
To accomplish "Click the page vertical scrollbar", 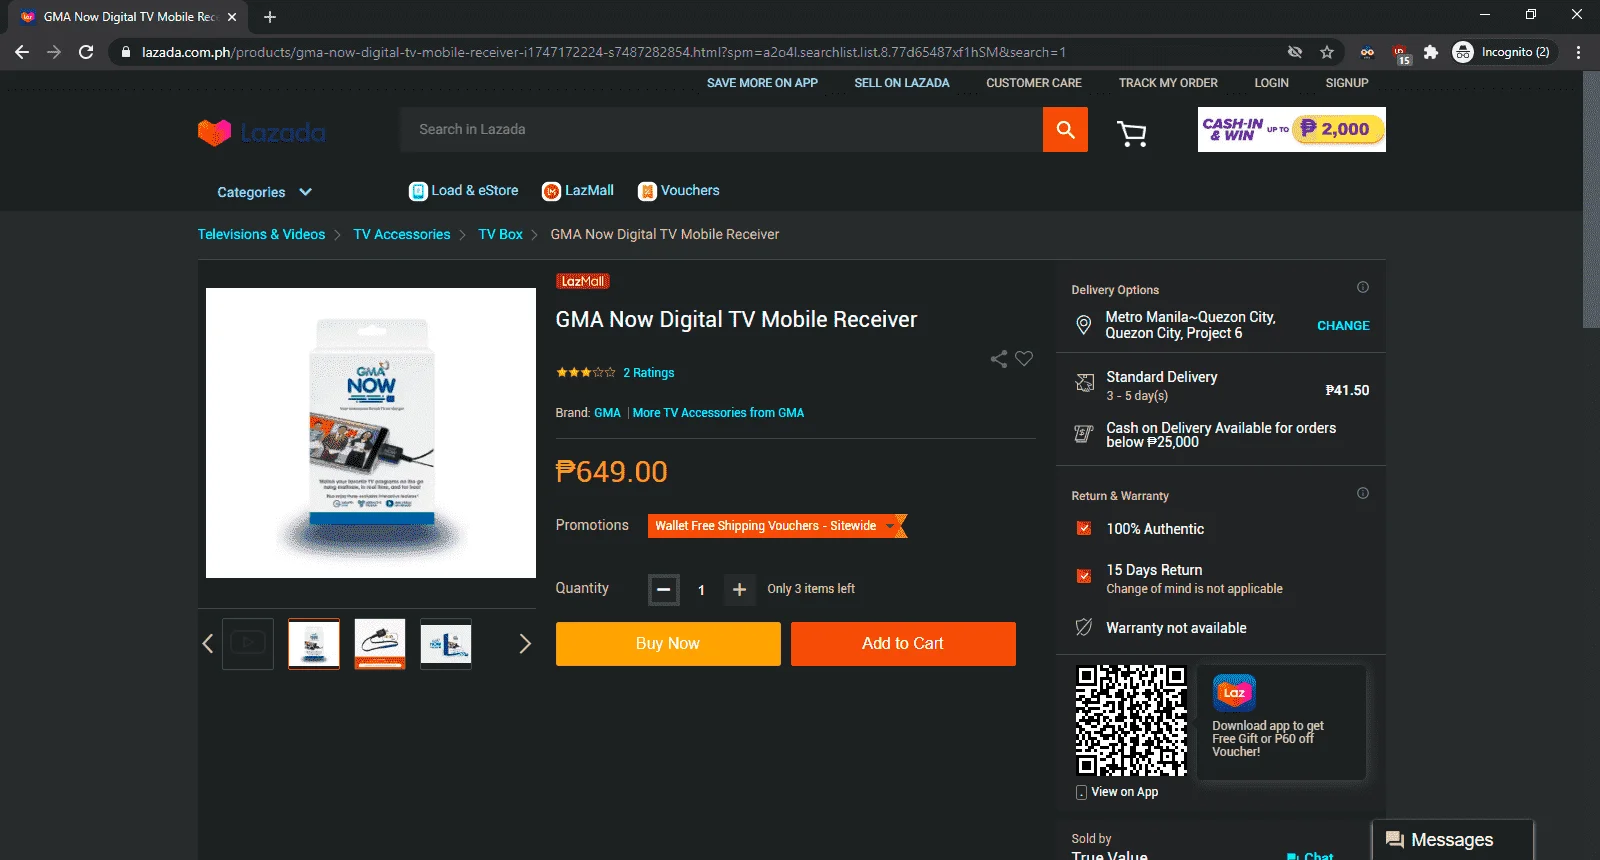I will pyautogui.click(x=1591, y=200).
